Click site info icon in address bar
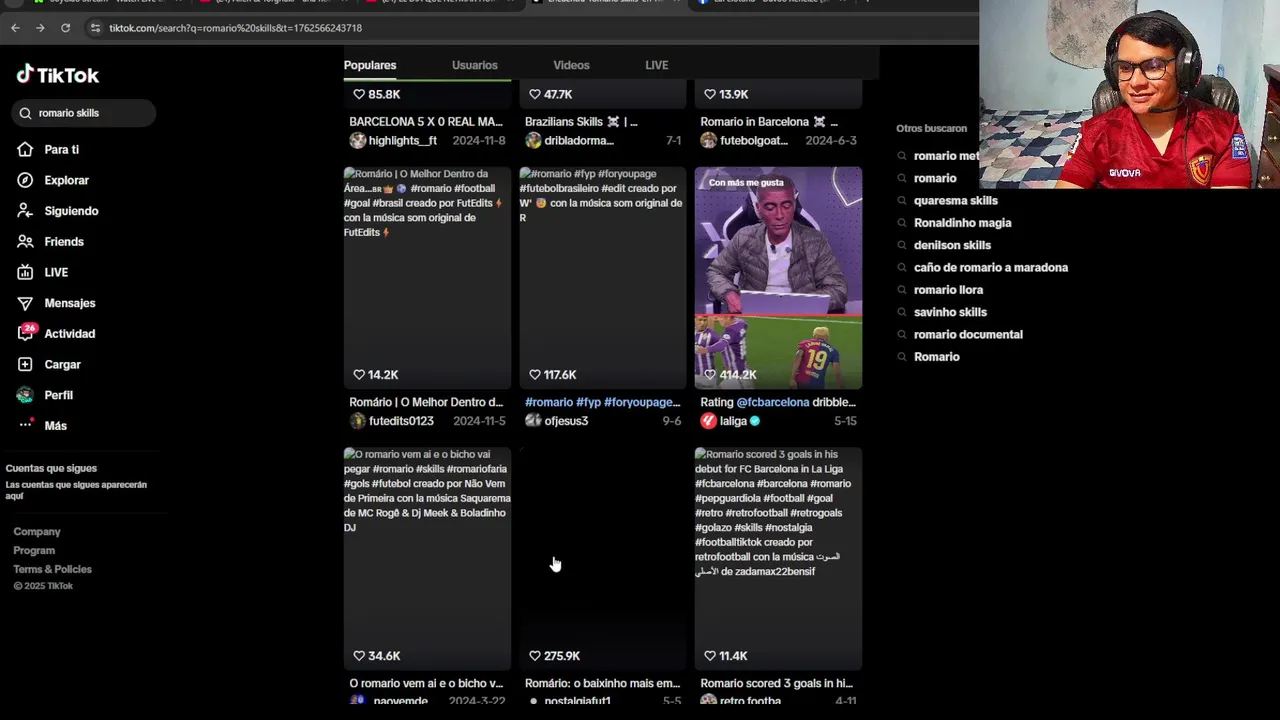Image resolution: width=1280 pixels, height=720 pixels. [96, 28]
